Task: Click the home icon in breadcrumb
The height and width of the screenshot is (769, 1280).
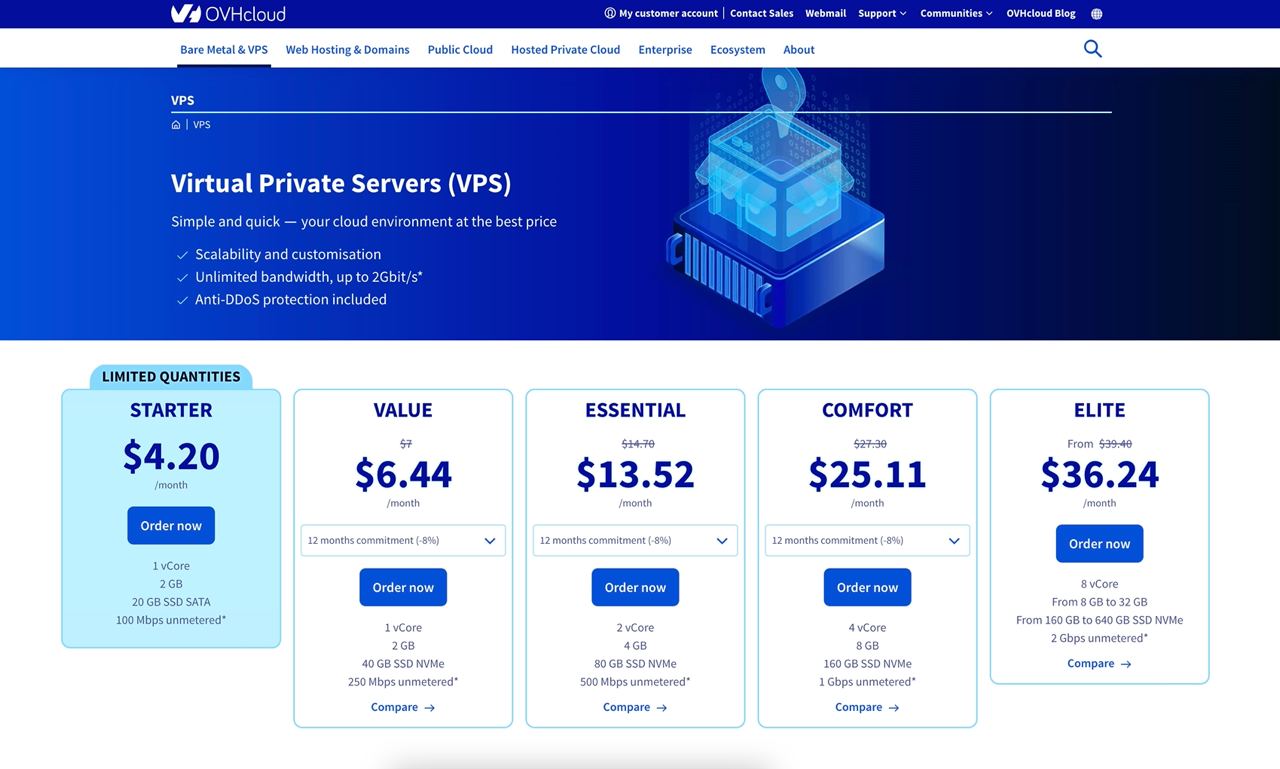Action: 176,125
